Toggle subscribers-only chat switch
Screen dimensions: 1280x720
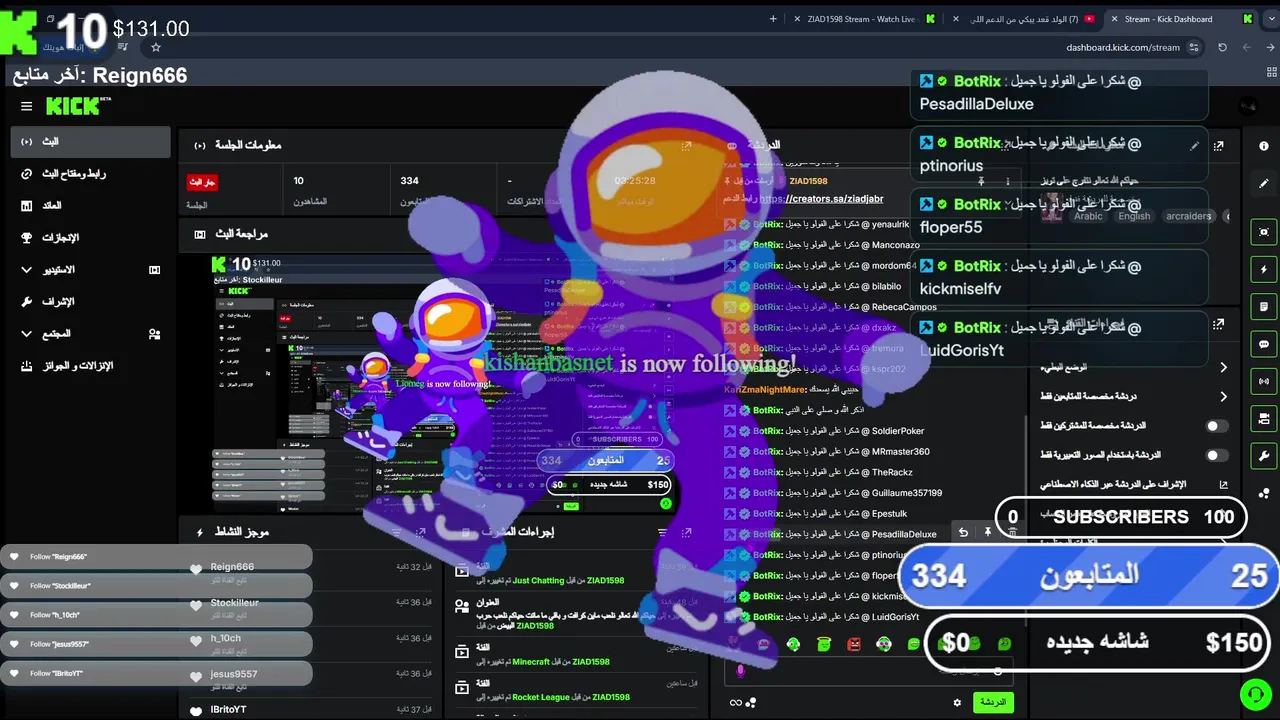[1216, 426]
